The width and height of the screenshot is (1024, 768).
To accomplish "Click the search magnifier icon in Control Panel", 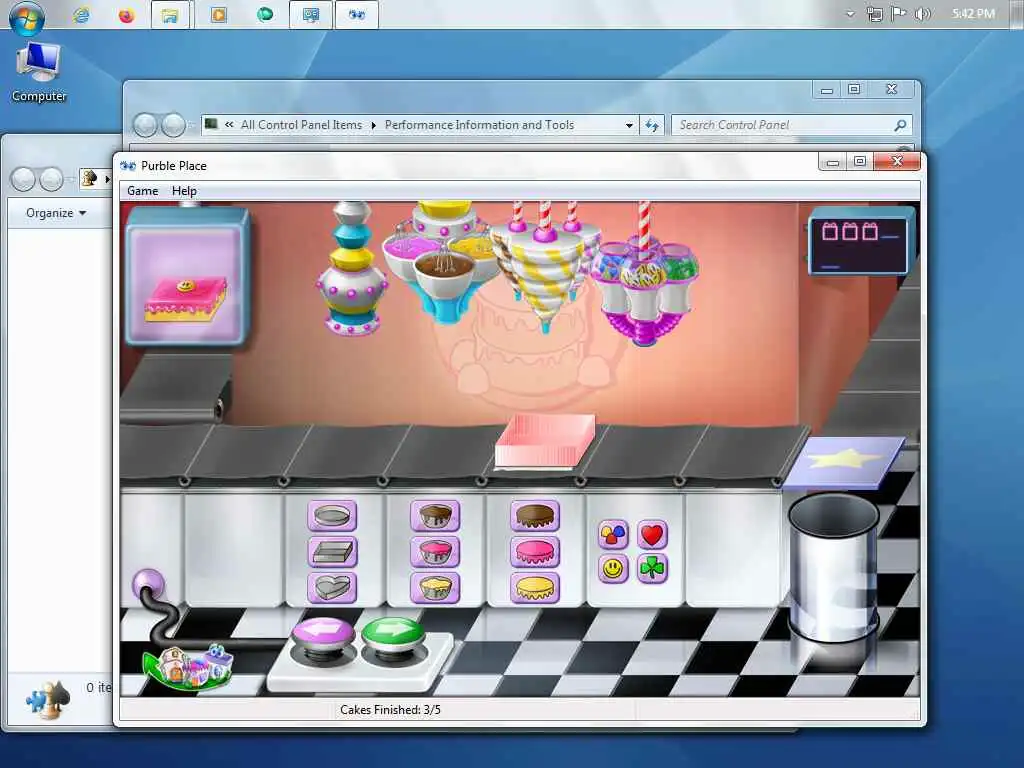I will click(900, 125).
